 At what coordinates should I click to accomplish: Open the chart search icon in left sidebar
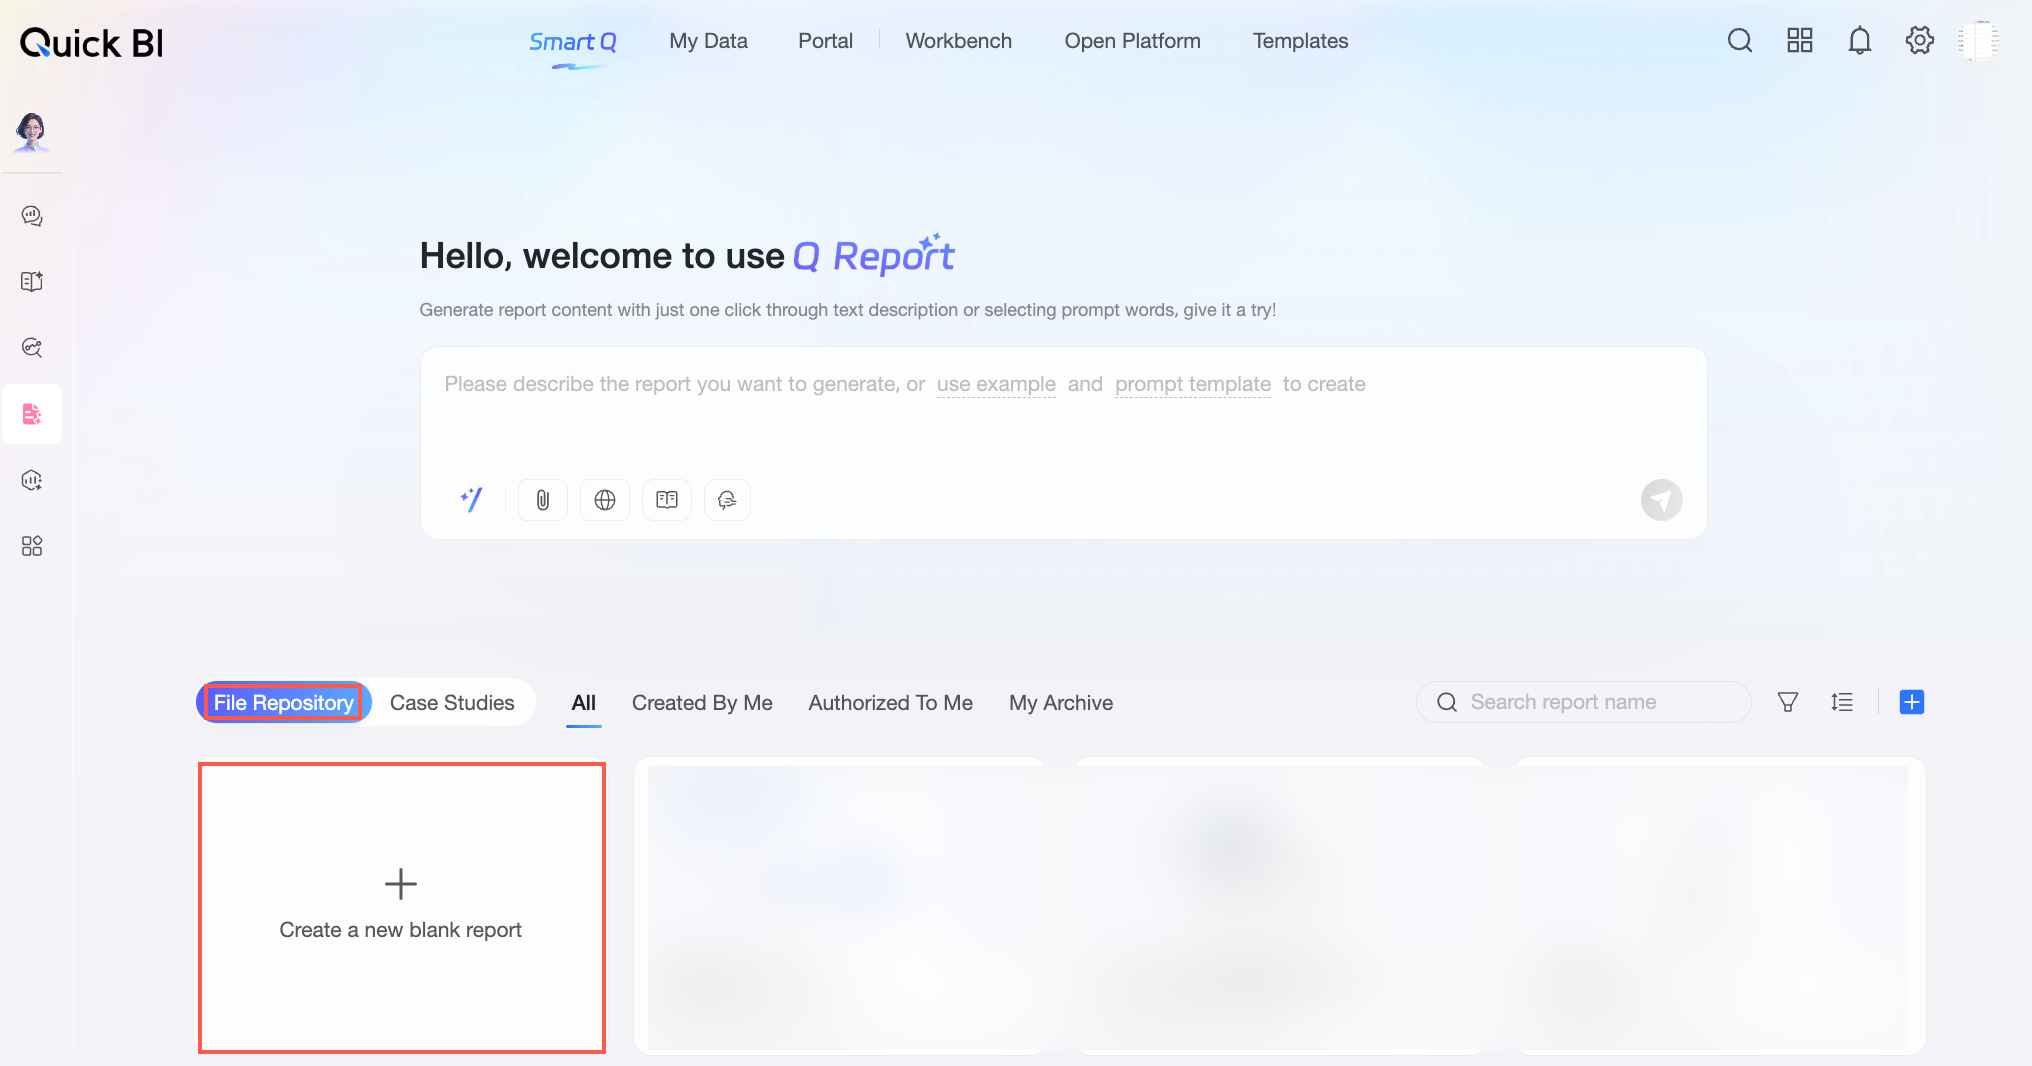[32, 348]
